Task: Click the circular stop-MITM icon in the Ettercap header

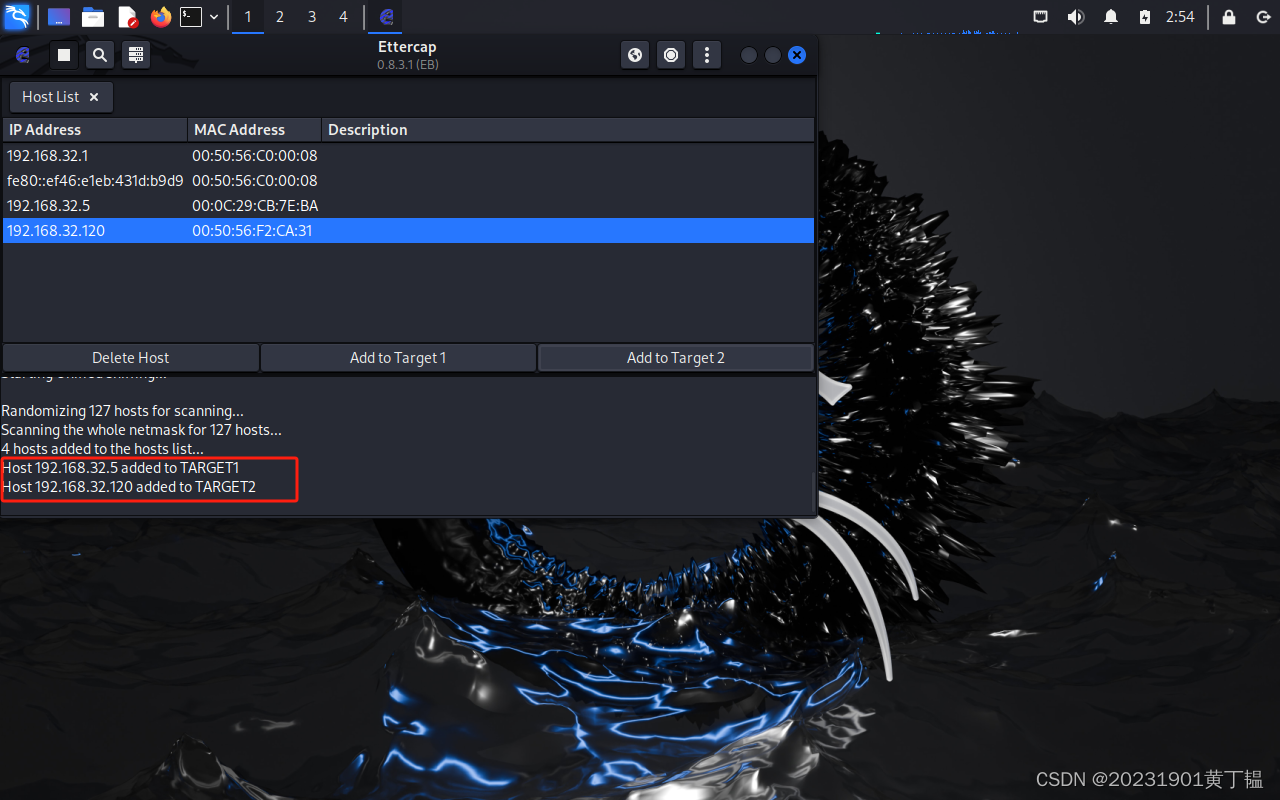Action: point(671,55)
